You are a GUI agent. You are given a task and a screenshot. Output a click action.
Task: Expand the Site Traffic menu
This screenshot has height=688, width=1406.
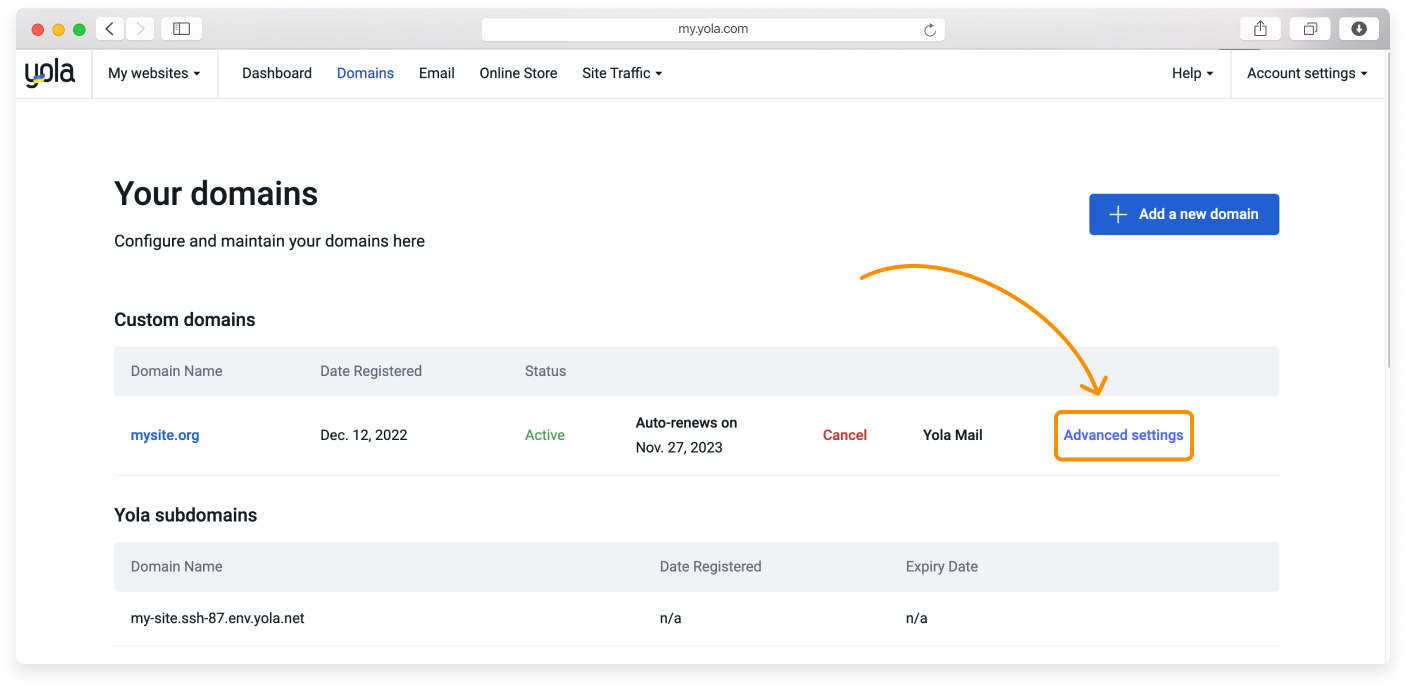[x=621, y=72]
